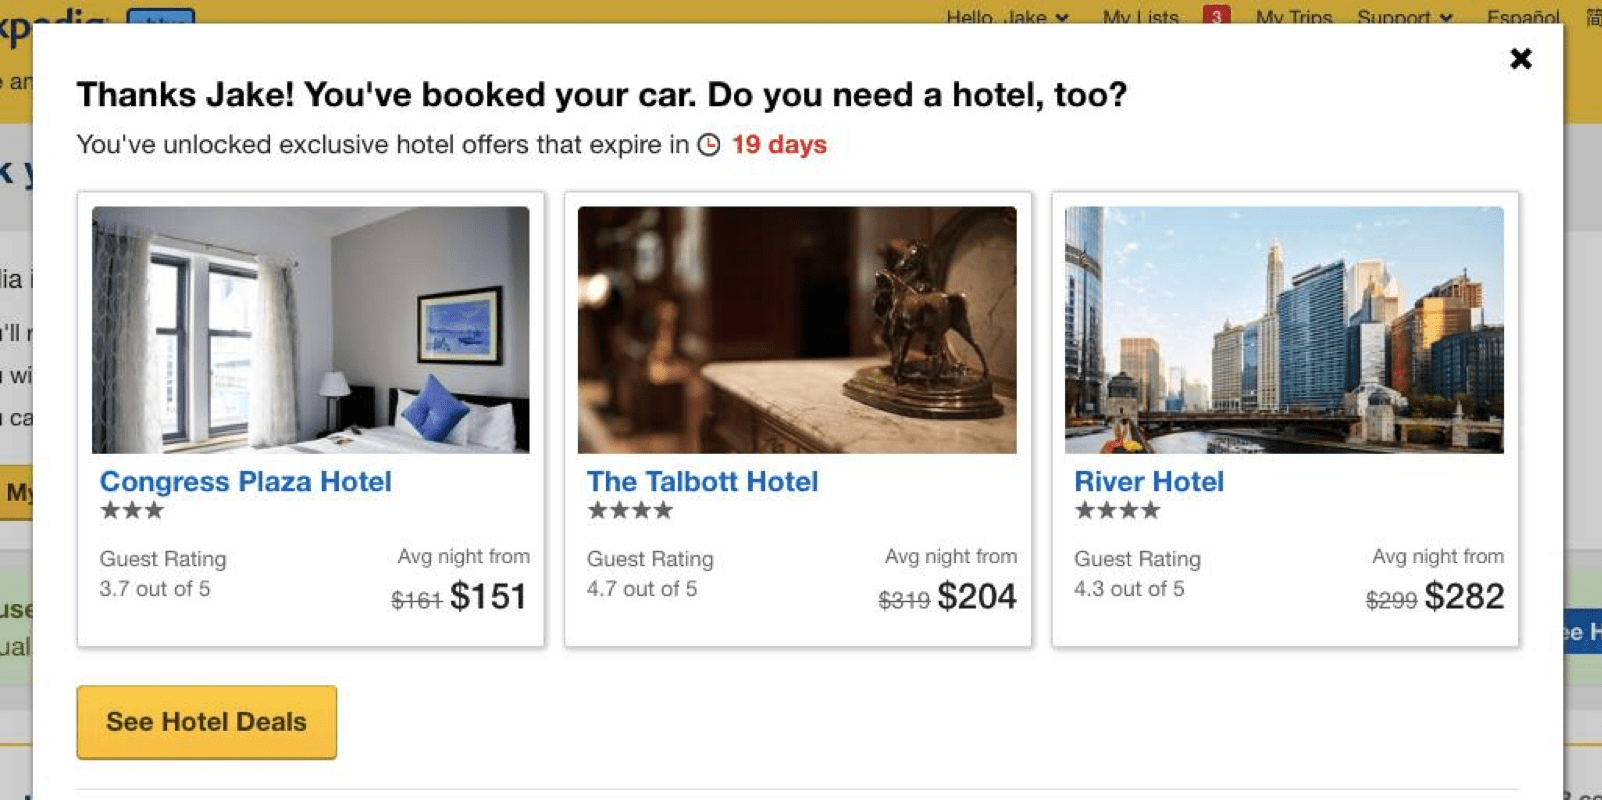This screenshot has width=1602, height=800.
Task: Click the four-star rating under The Talbott Hotel
Action: 629,511
